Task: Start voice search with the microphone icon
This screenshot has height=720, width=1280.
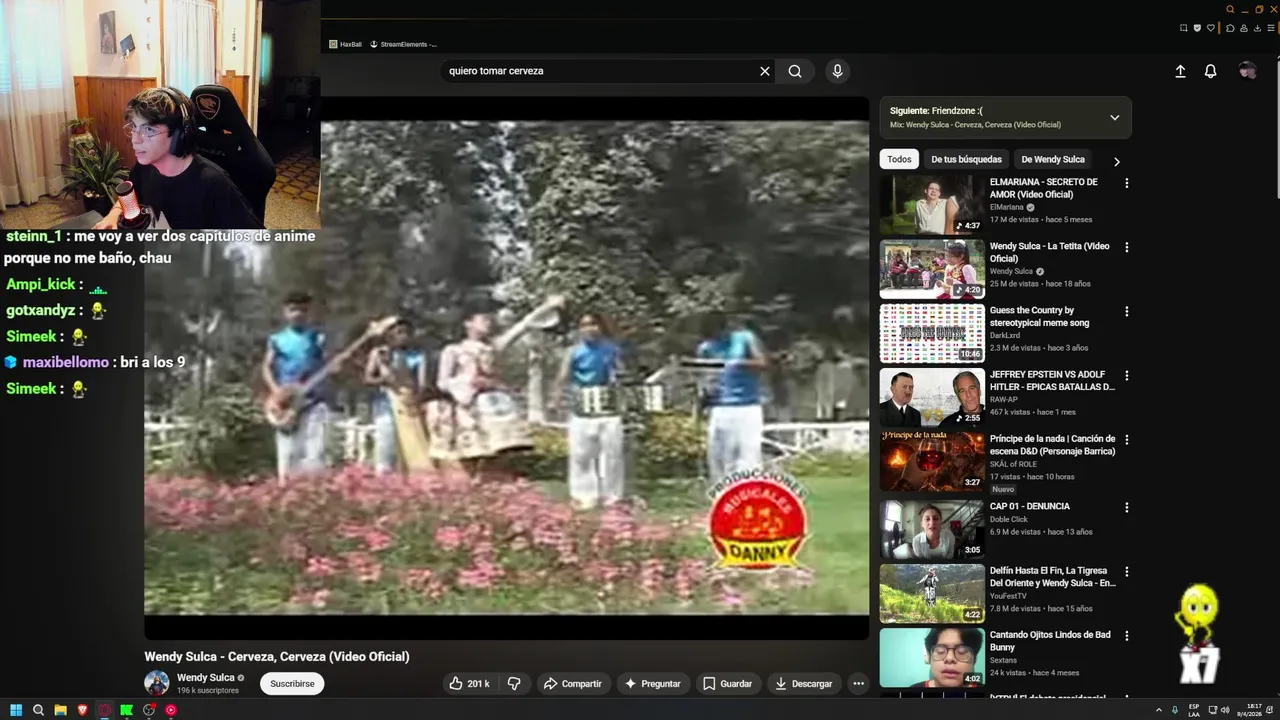Action: coord(837,71)
